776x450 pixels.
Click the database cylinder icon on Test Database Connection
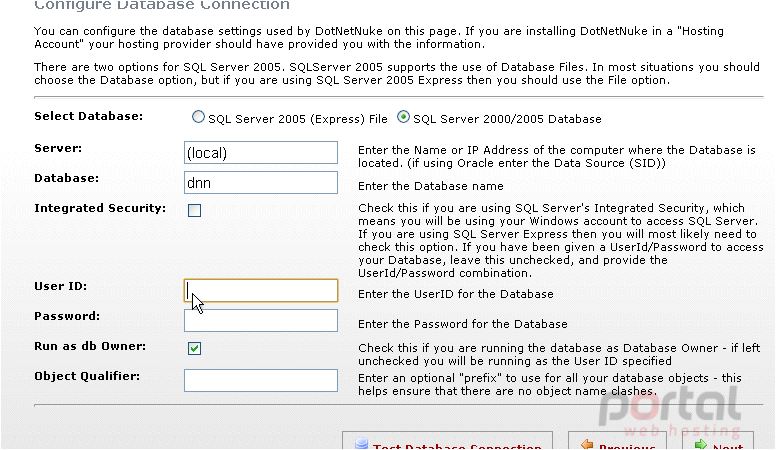362,444
